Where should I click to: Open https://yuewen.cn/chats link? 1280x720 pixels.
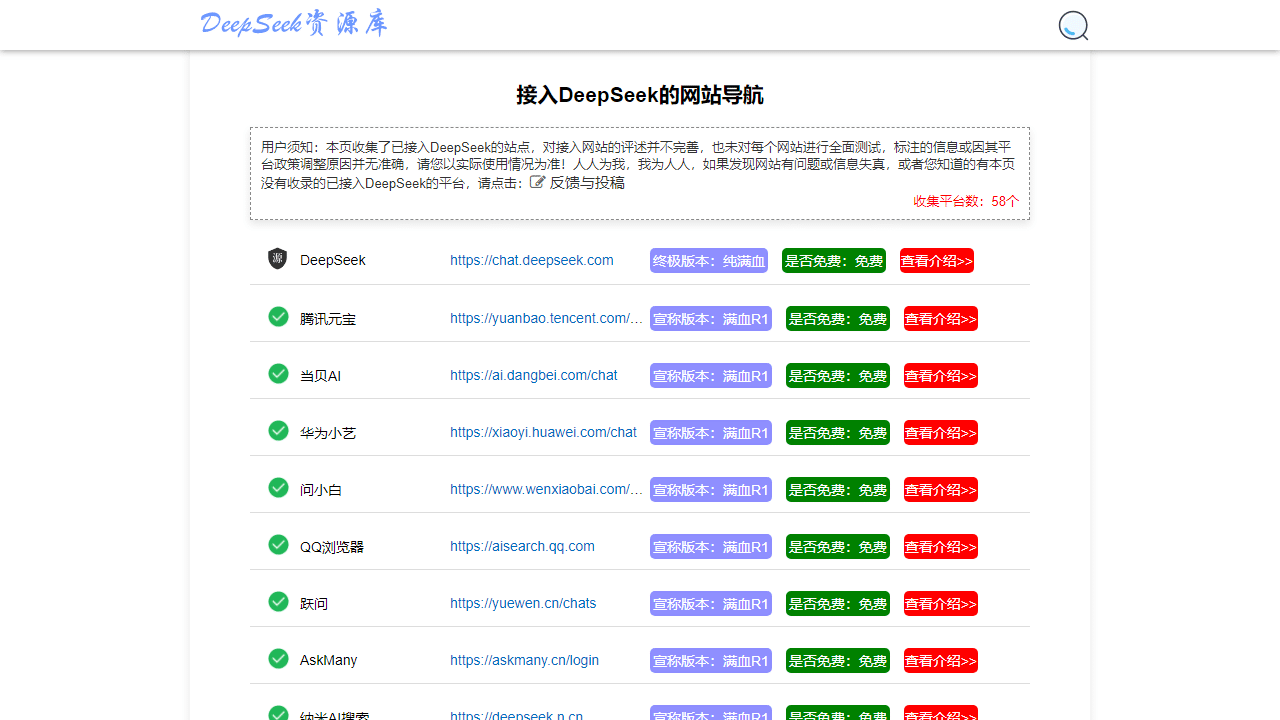click(523, 603)
